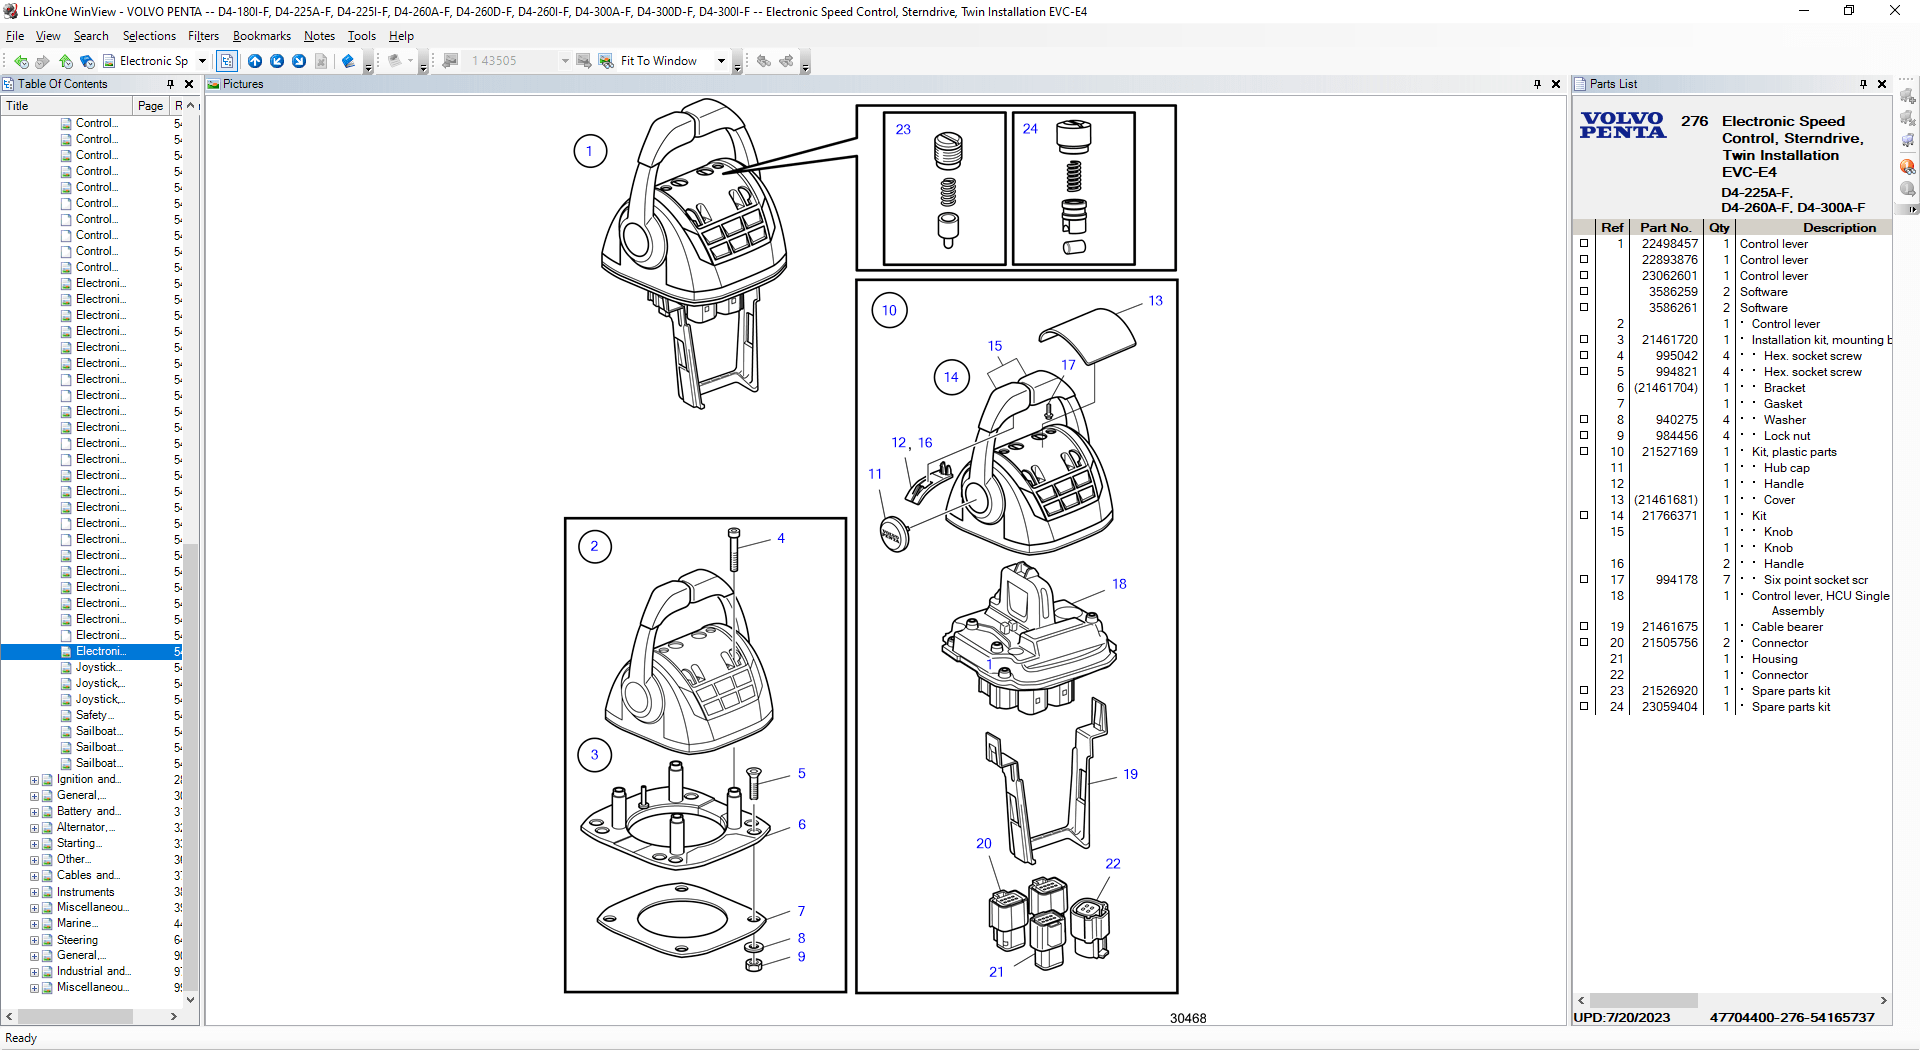1920x1050 pixels.
Task: Click the back navigation arrow in the toolbar
Action: [x=21, y=61]
